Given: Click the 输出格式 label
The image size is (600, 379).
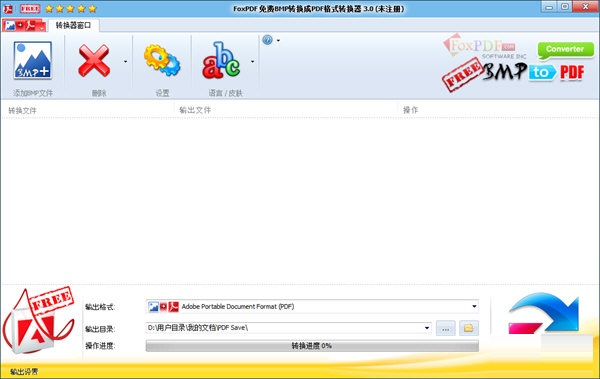Looking at the screenshot, I should tap(100, 307).
